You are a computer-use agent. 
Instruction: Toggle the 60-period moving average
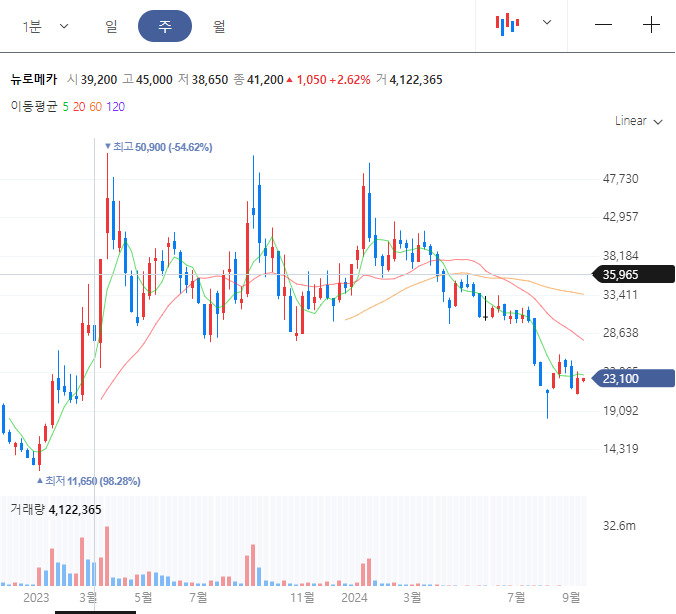(95, 107)
